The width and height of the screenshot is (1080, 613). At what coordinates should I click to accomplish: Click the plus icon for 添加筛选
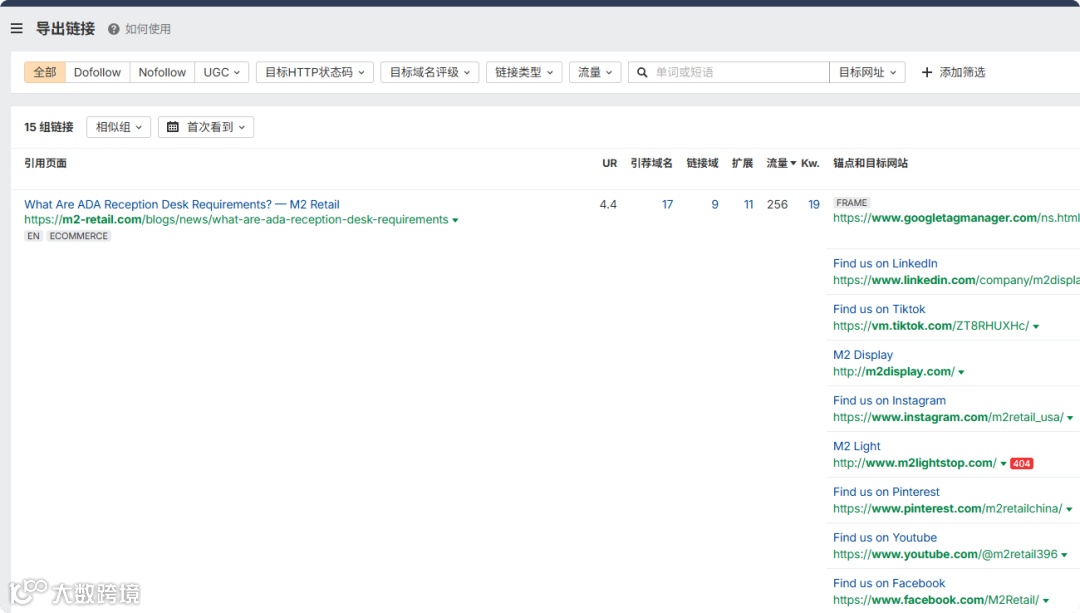pyautogui.click(x=926, y=72)
